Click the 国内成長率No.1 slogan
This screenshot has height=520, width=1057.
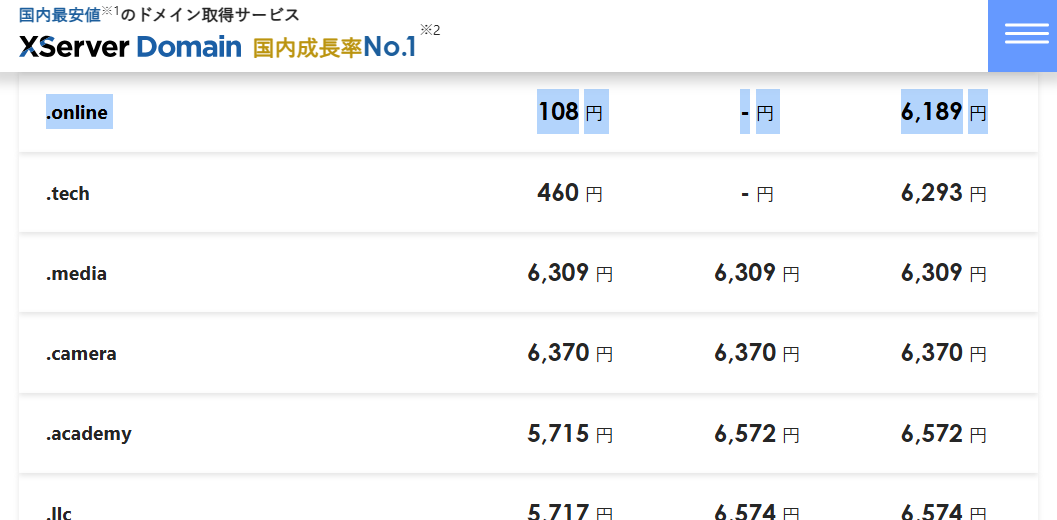click(x=334, y=47)
